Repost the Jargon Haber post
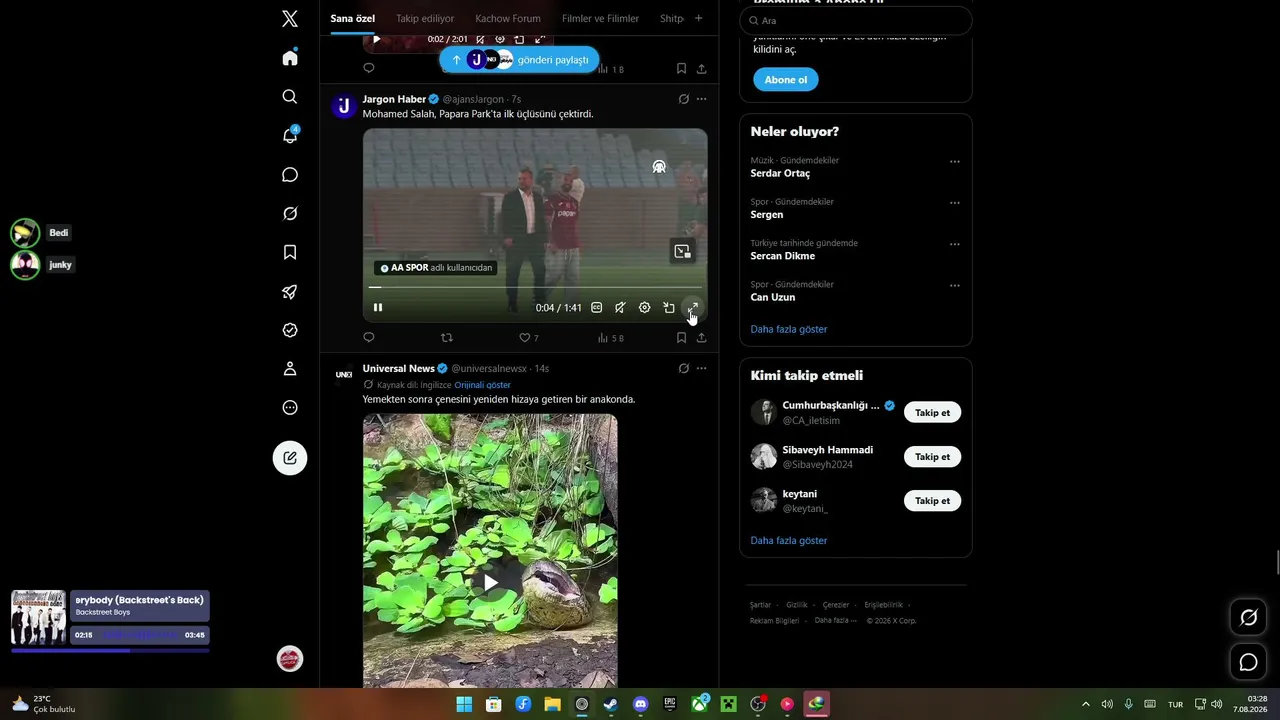The width and height of the screenshot is (1280, 720). tap(447, 338)
